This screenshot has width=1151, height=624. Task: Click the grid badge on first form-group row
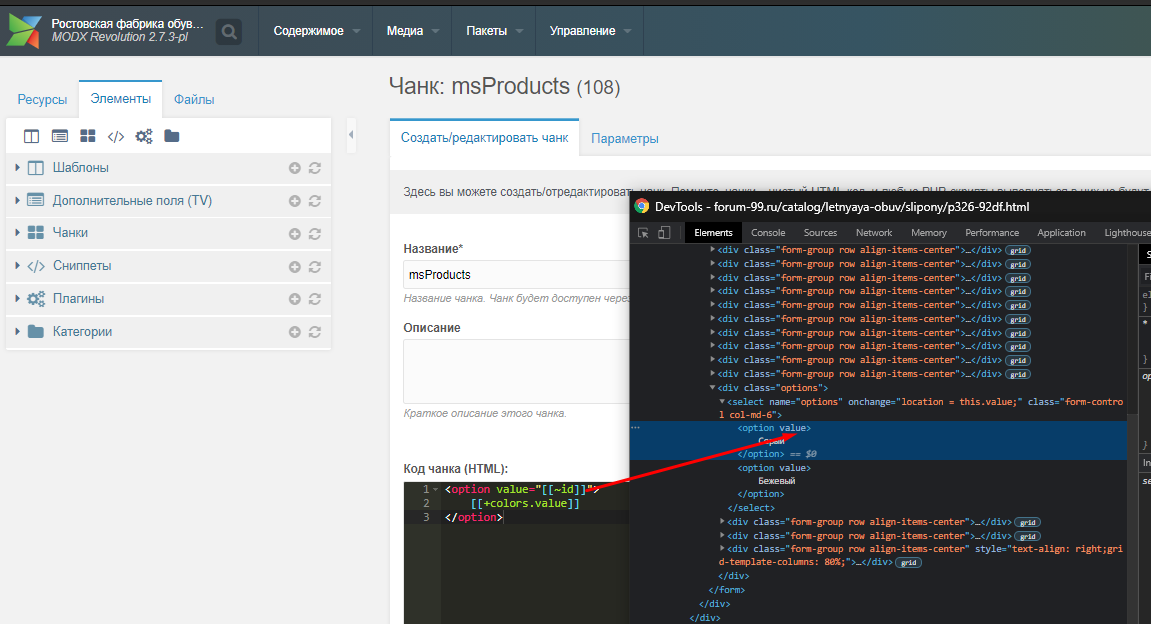click(x=1017, y=250)
